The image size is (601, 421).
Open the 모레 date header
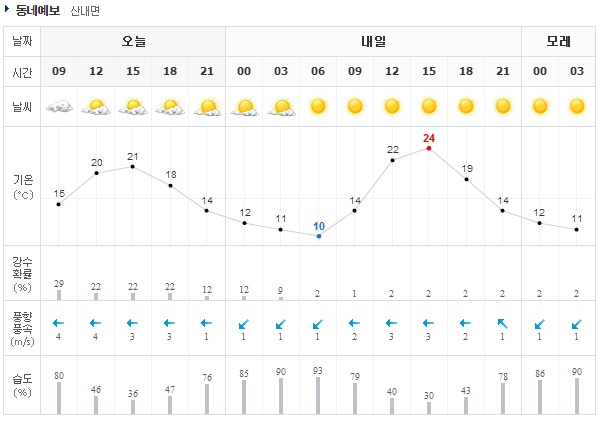(558, 42)
